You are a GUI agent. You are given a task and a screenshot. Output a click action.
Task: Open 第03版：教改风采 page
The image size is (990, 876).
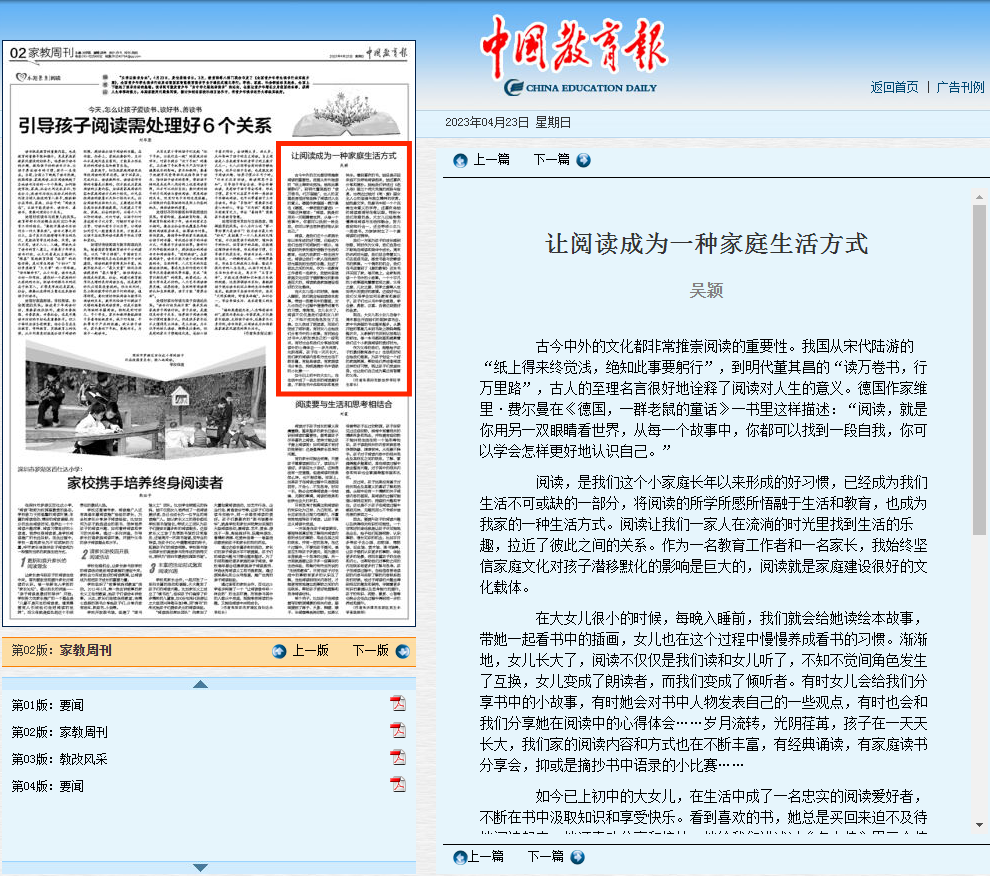click(x=59, y=760)
